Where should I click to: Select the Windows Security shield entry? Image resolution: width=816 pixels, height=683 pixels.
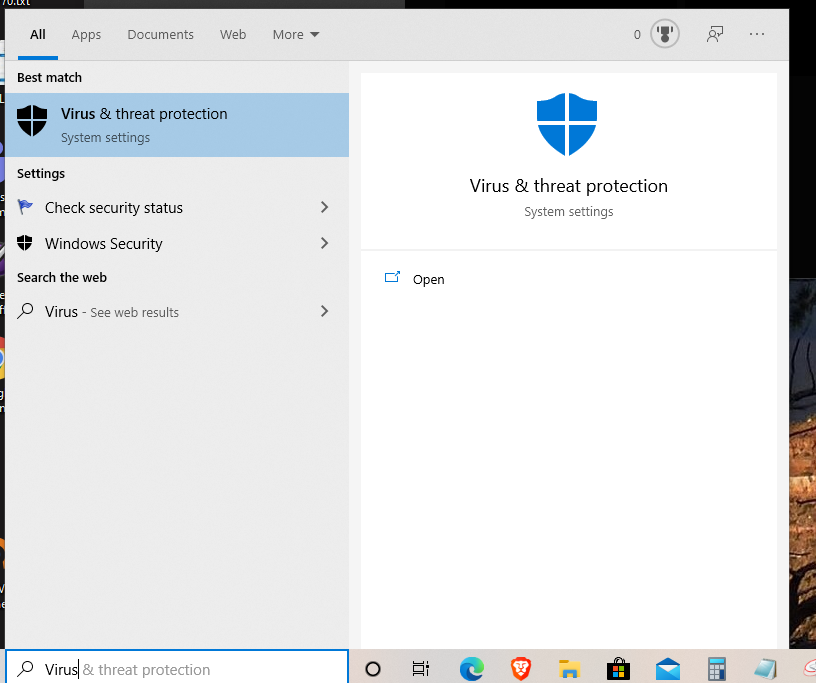point(103,243)
